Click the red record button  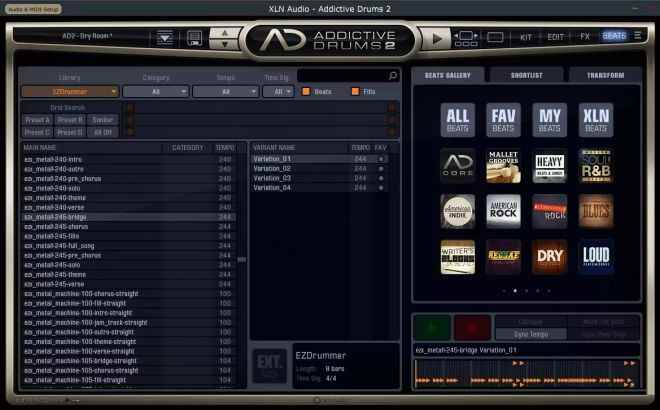472,327
